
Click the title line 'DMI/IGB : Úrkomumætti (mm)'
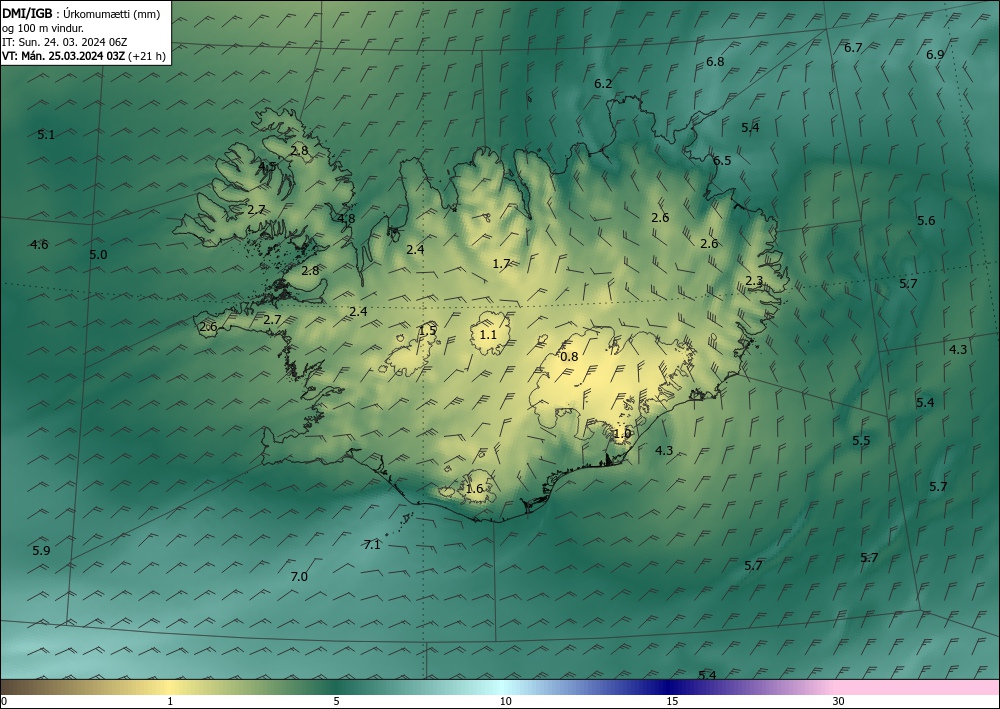pos(81,14)
